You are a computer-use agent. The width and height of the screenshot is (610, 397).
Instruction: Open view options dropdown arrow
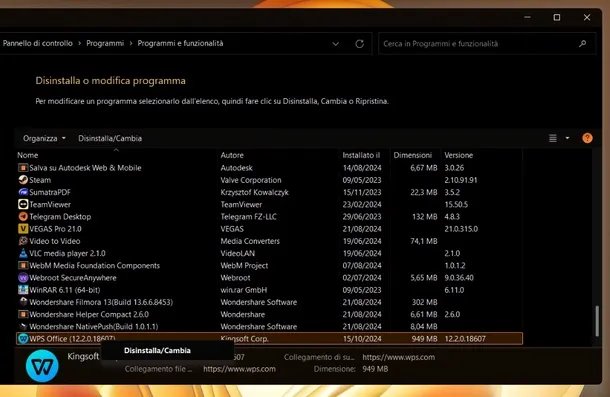[567, 138]
